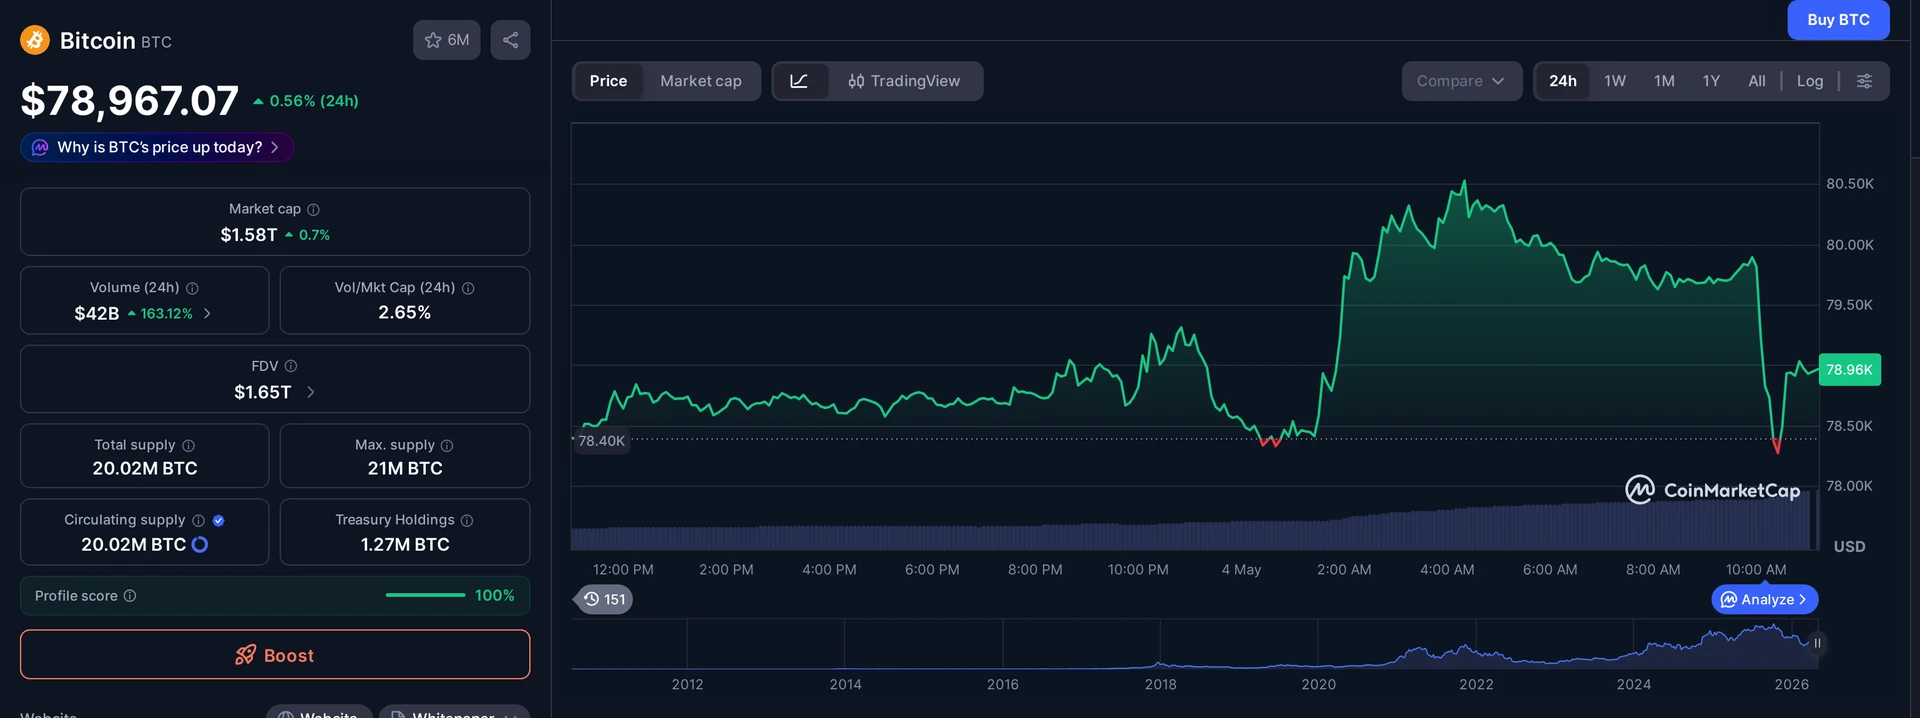Click the Buy BTC button
Screen dimensions: 1920x718
(1838, 20)
